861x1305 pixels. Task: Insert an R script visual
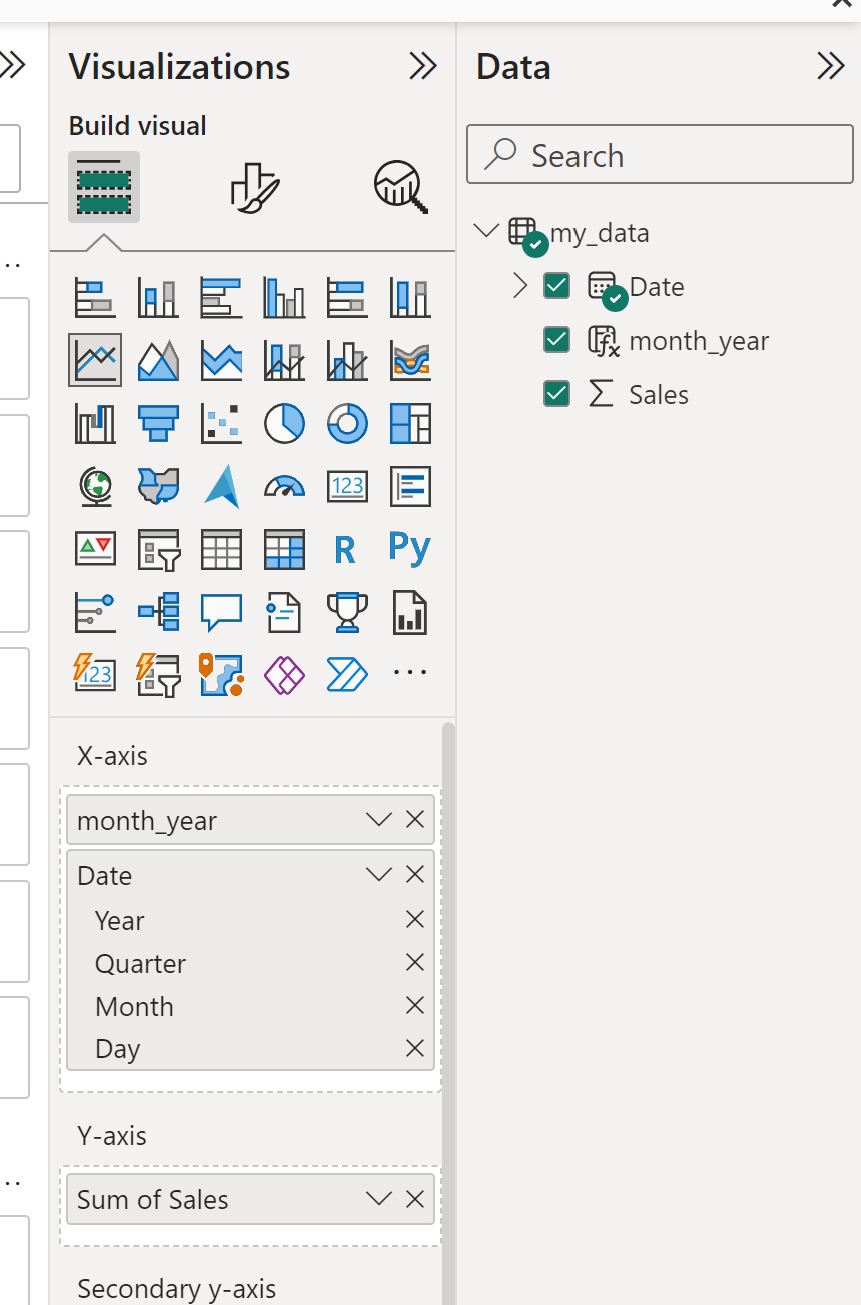345,549
